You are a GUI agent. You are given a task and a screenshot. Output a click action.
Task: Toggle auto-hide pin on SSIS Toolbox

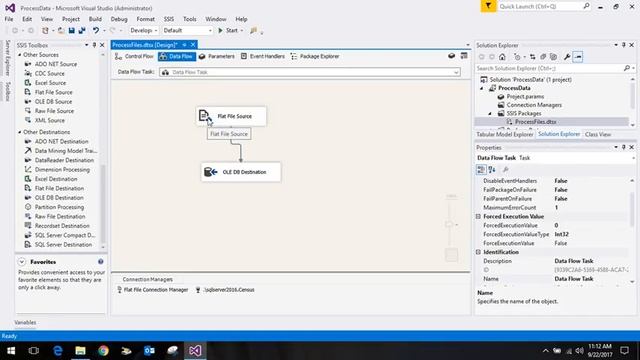(94, 45)
